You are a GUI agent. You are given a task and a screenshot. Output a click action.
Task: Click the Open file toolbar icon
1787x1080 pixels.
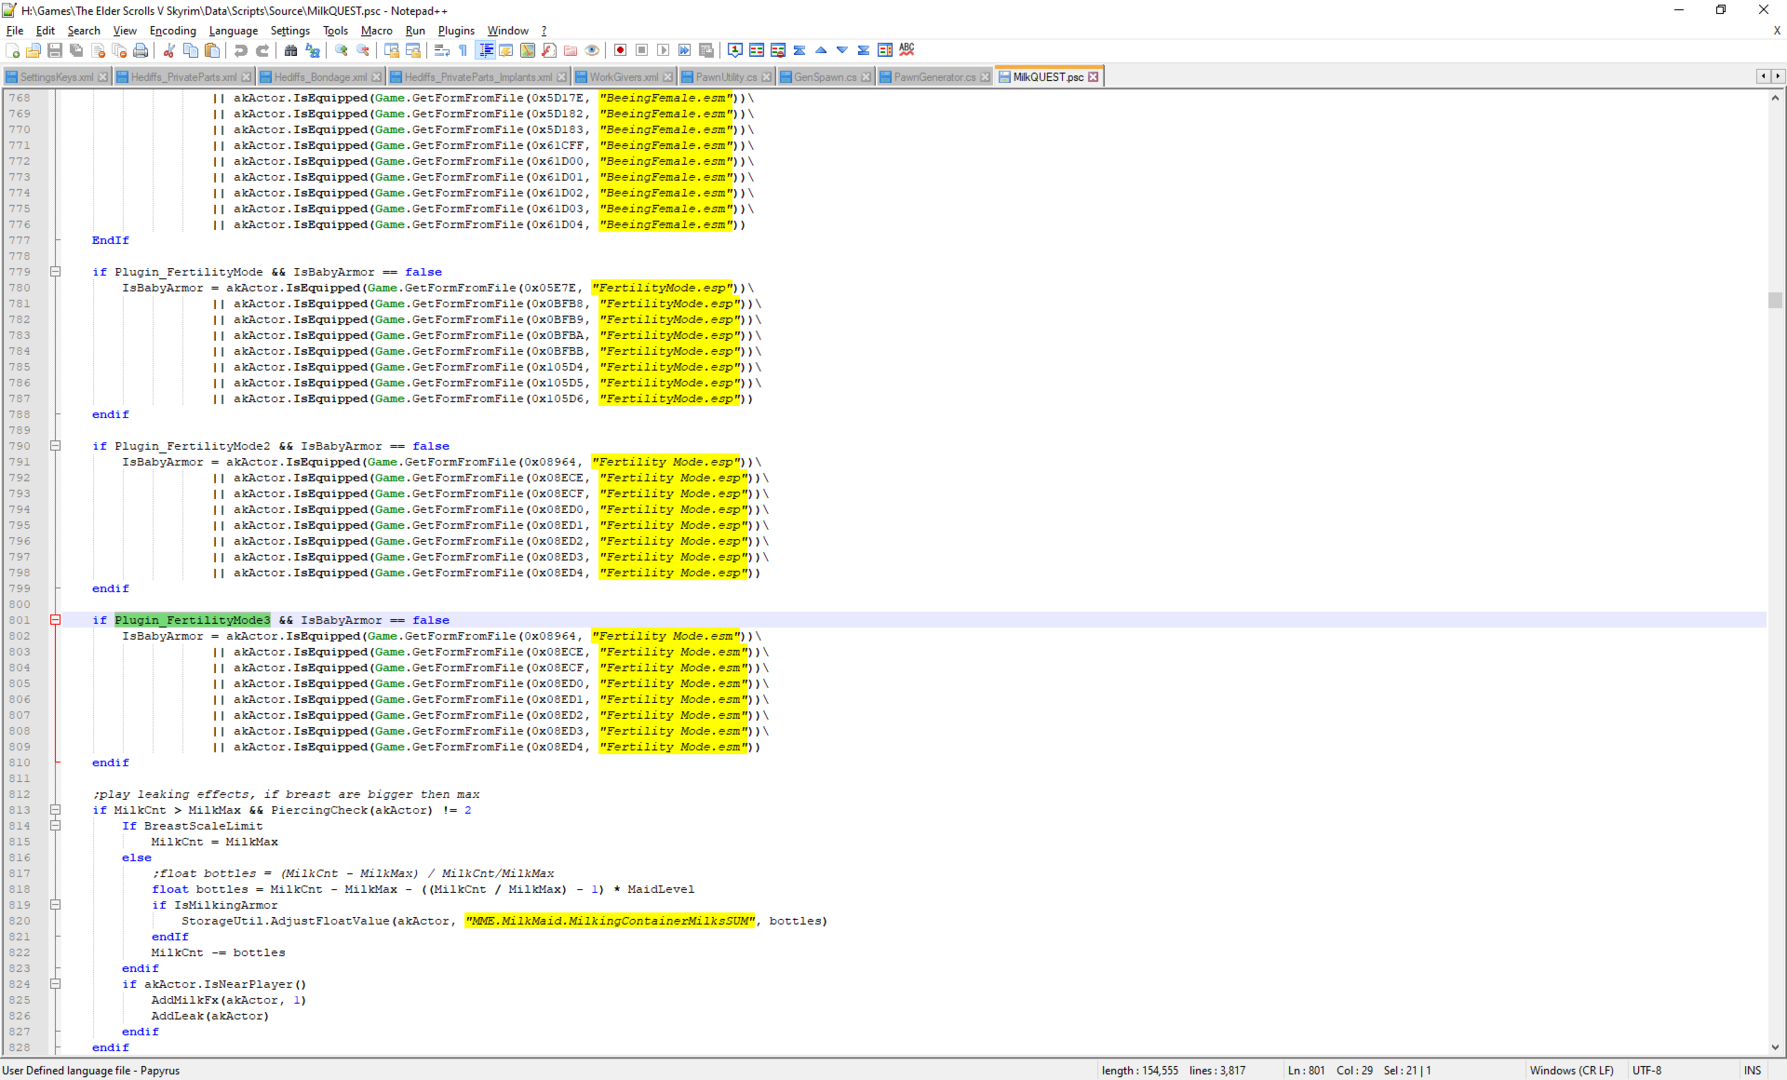tap(33, 50)
